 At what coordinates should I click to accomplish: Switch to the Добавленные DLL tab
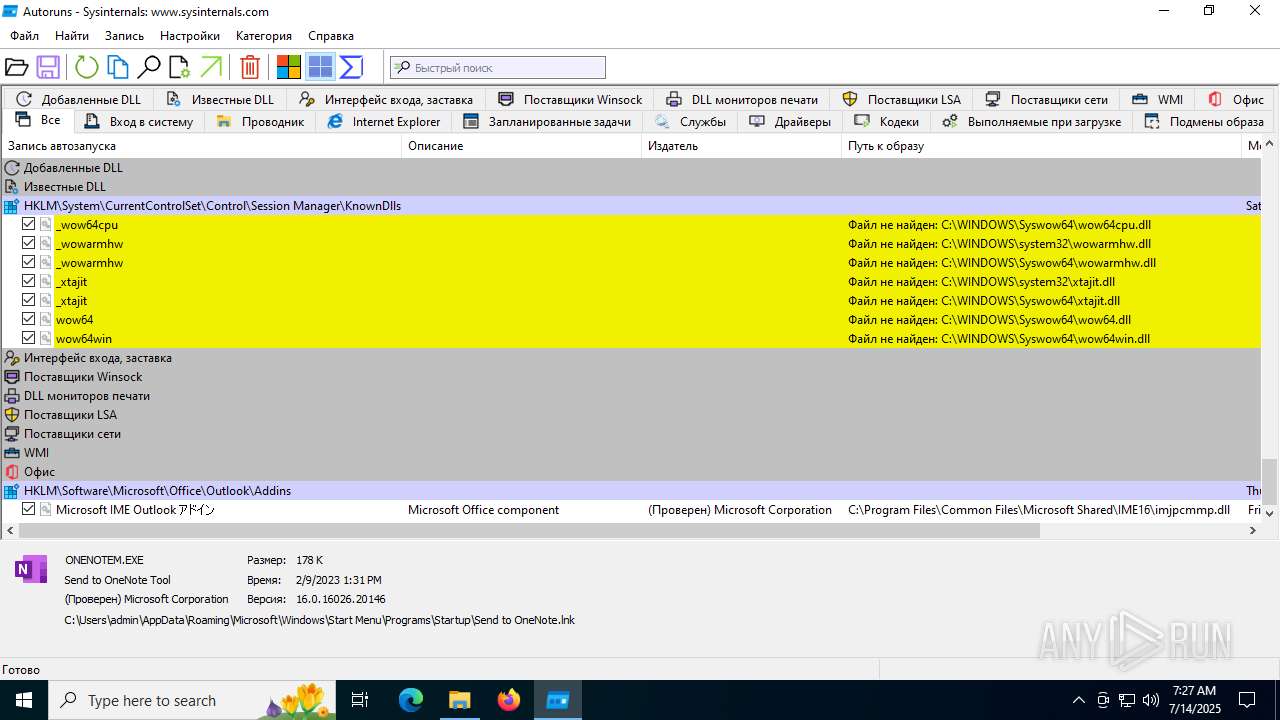[x=78, y=99]
